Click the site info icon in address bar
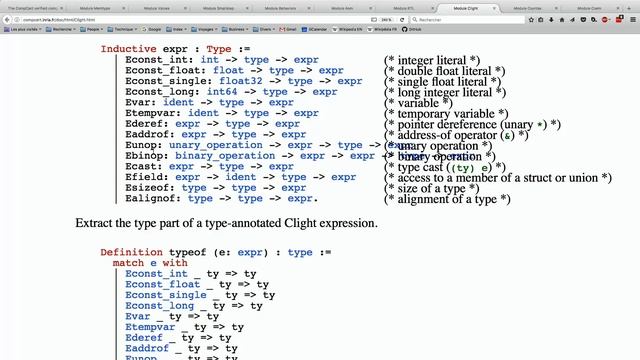The width and height of the screenshot is (640, 360). (x=17, y=20)
